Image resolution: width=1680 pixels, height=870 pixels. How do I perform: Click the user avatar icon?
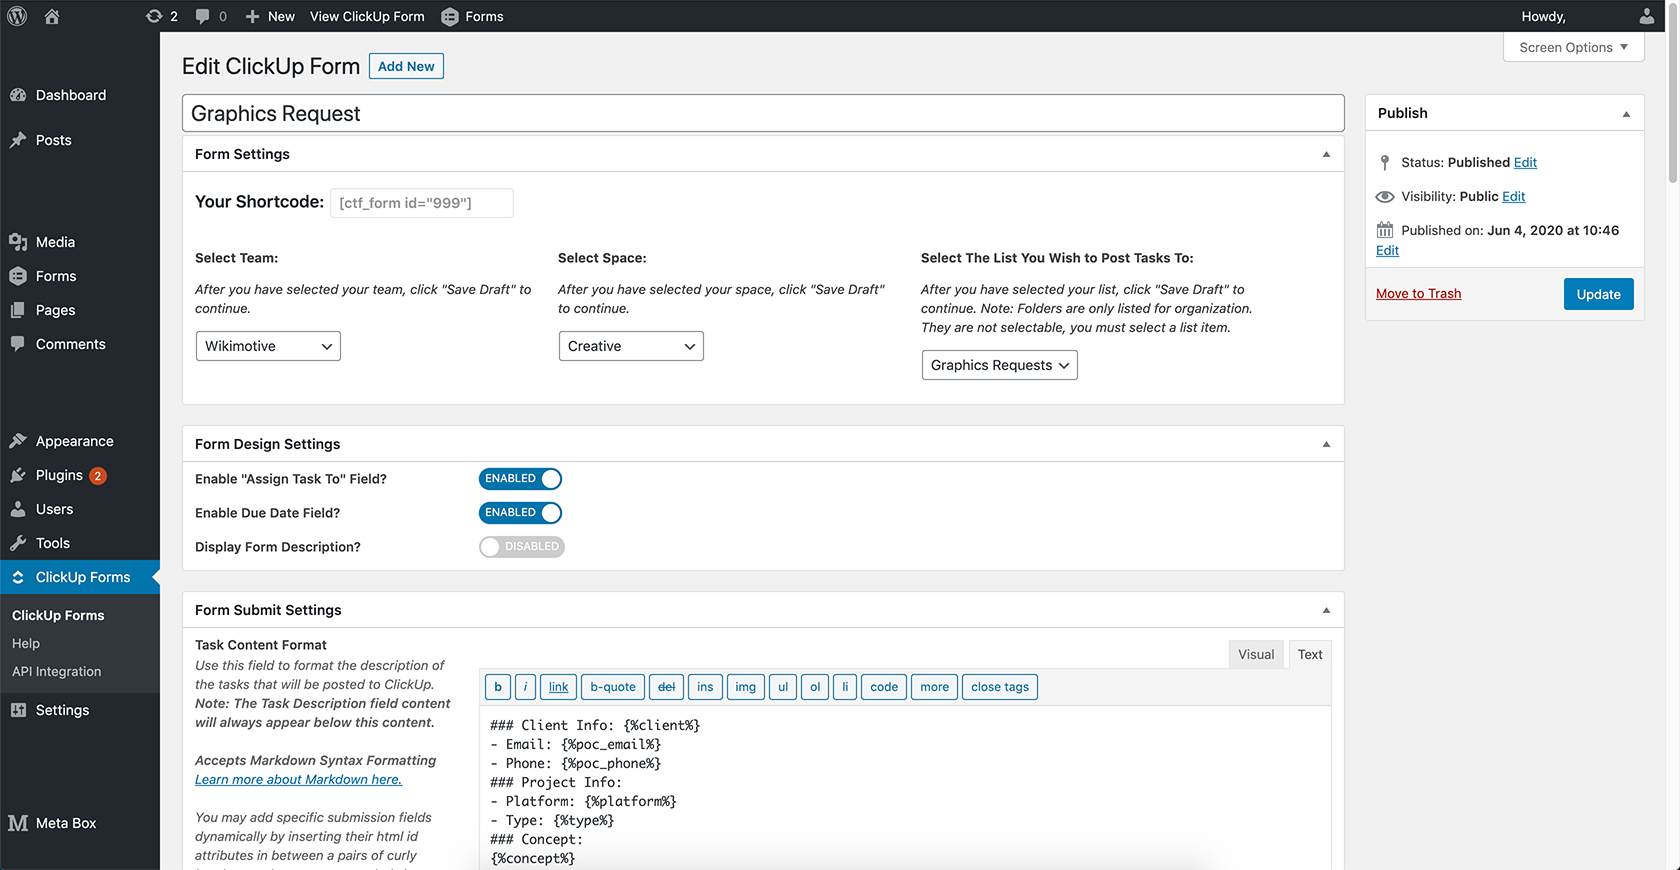(x=1646, y=16)
